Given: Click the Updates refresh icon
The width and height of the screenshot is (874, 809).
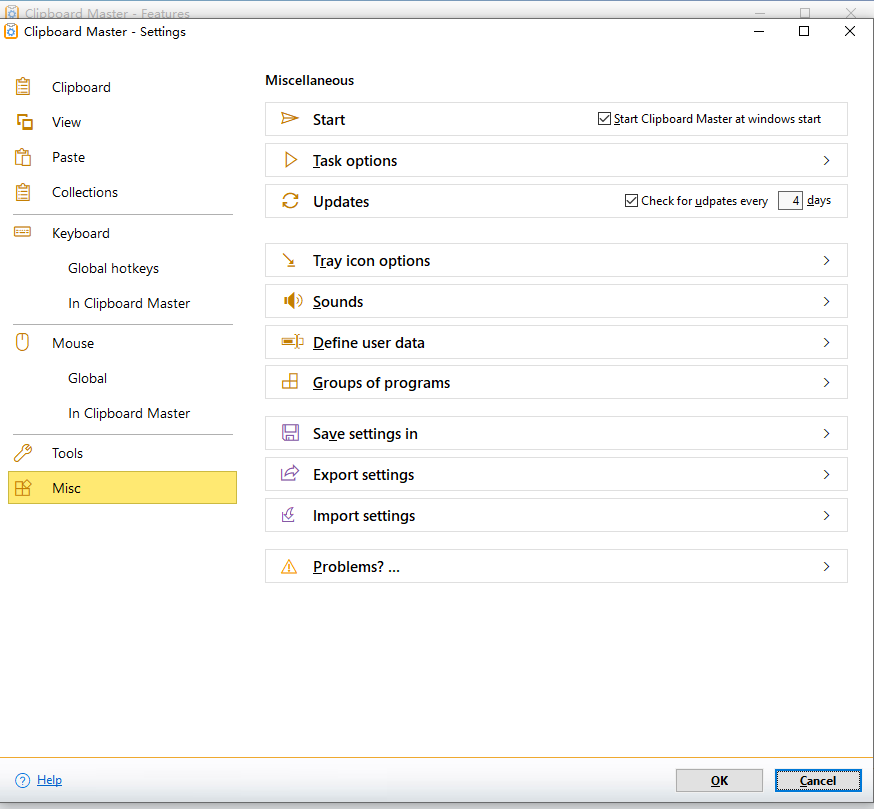Looking at the screenshot, I should point(290,201).
